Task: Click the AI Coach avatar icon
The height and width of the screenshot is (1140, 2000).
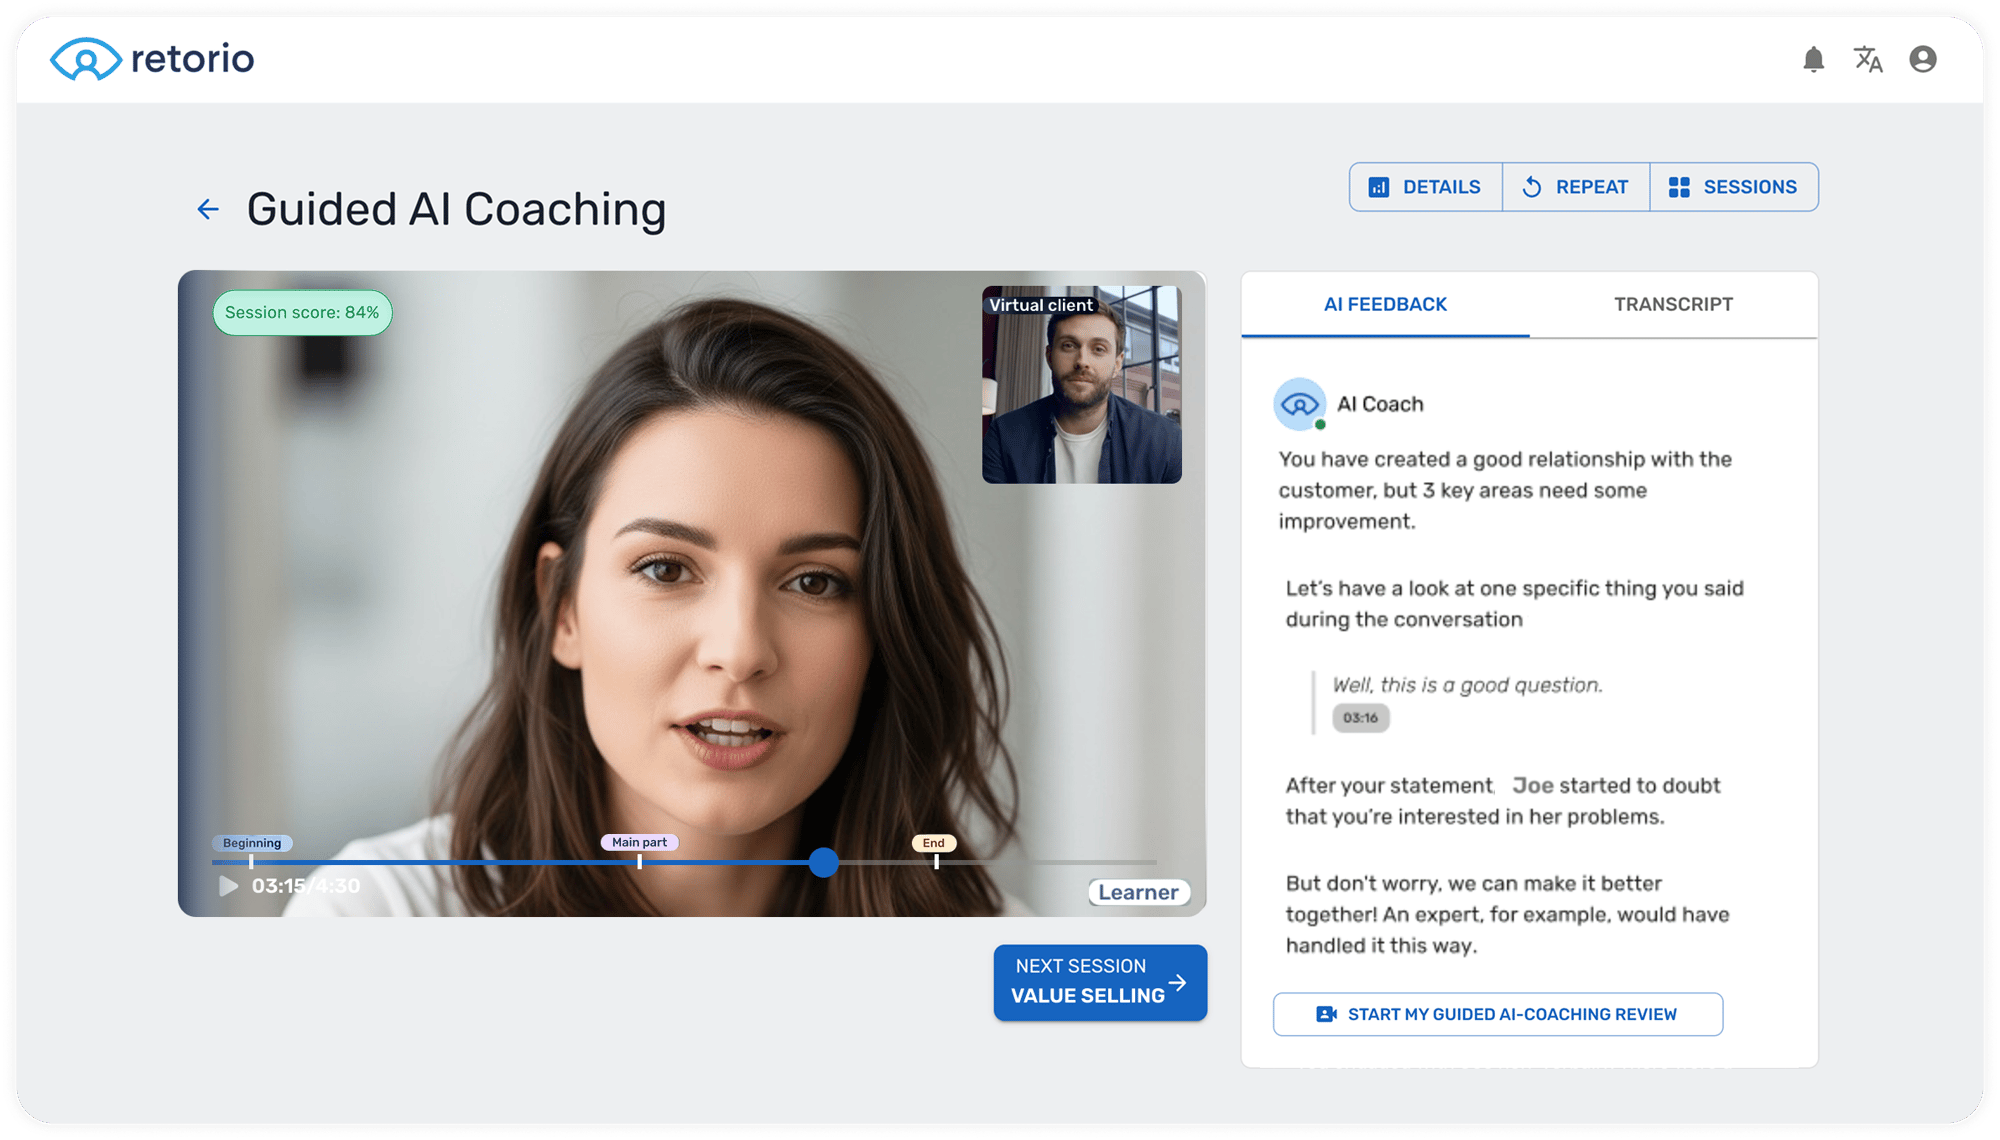Action: pos(1299,404)
